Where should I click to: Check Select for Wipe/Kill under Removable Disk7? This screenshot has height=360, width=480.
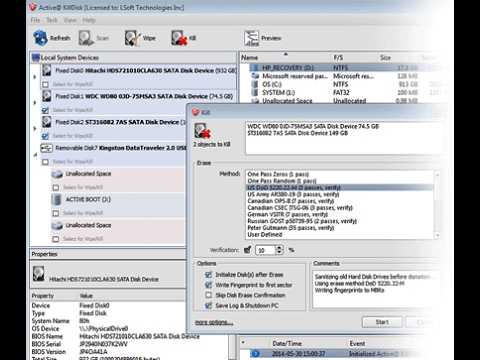point(46,162)
